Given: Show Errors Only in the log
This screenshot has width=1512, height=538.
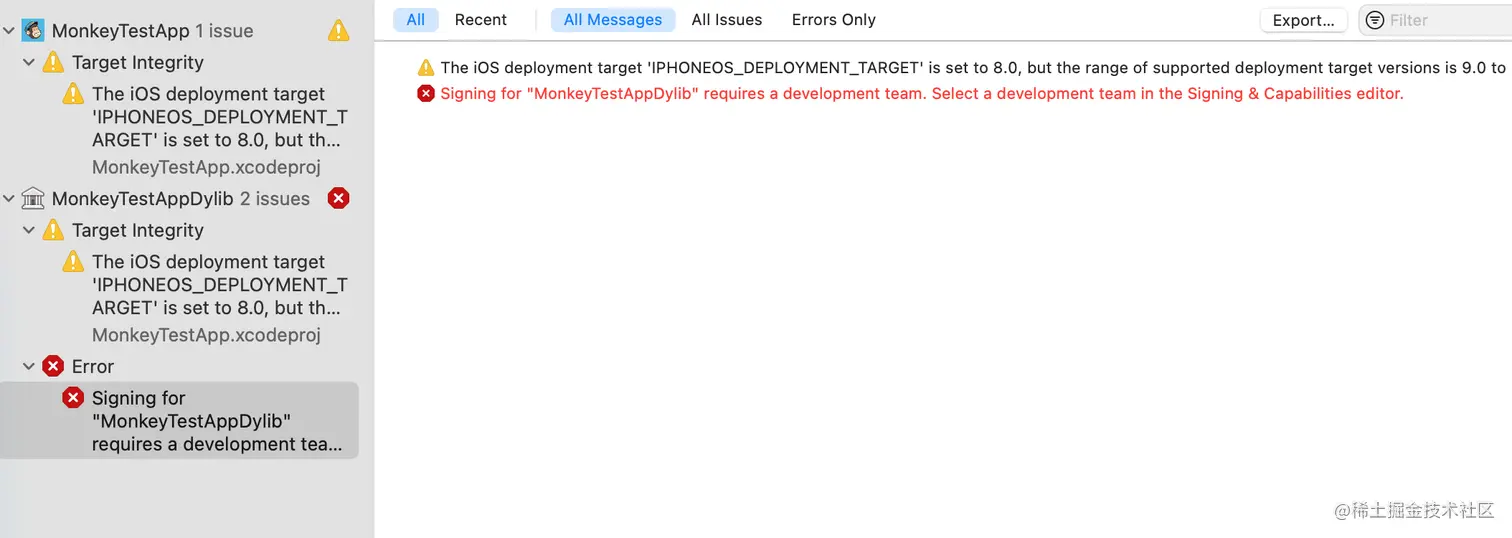Looking at the screenshot, I should pos(834,20).
